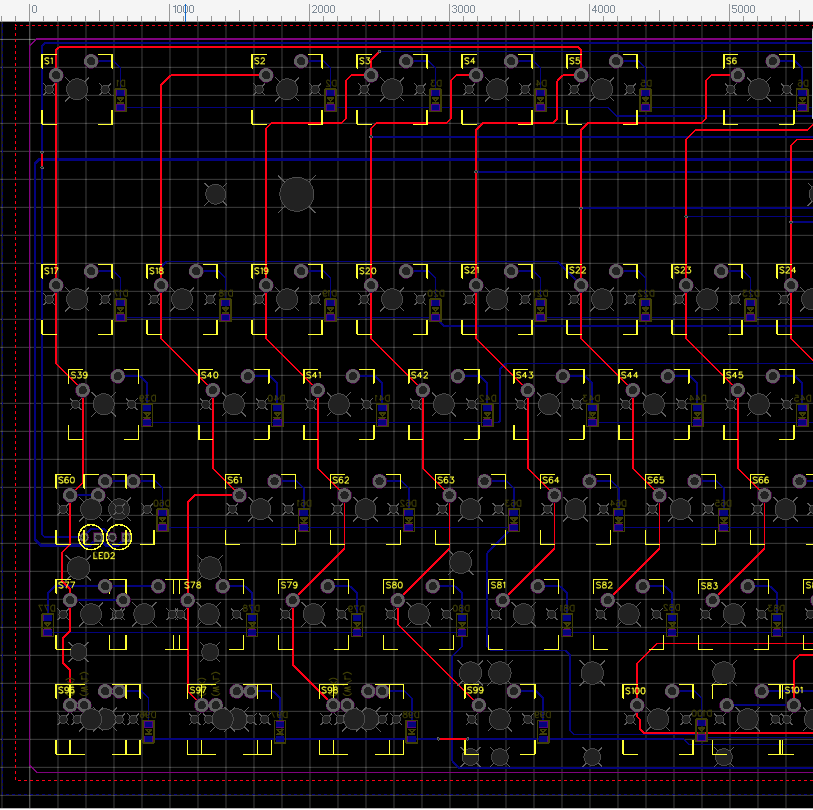813x810 pixels.
Task: Click the LED2 component circles
Action: pyautogui.click(x=102, y=537)
